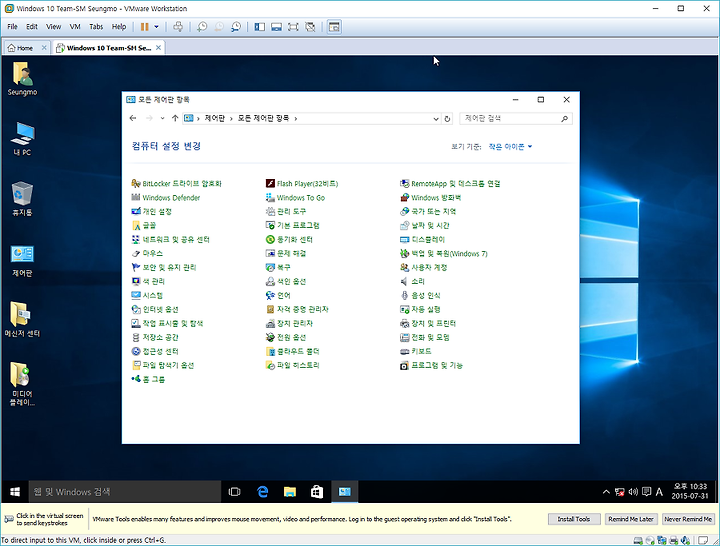The width and height of the screenshot is (720, 546).
Task: Show or hide the VMware library panel
Action: [x=260, y=27]
